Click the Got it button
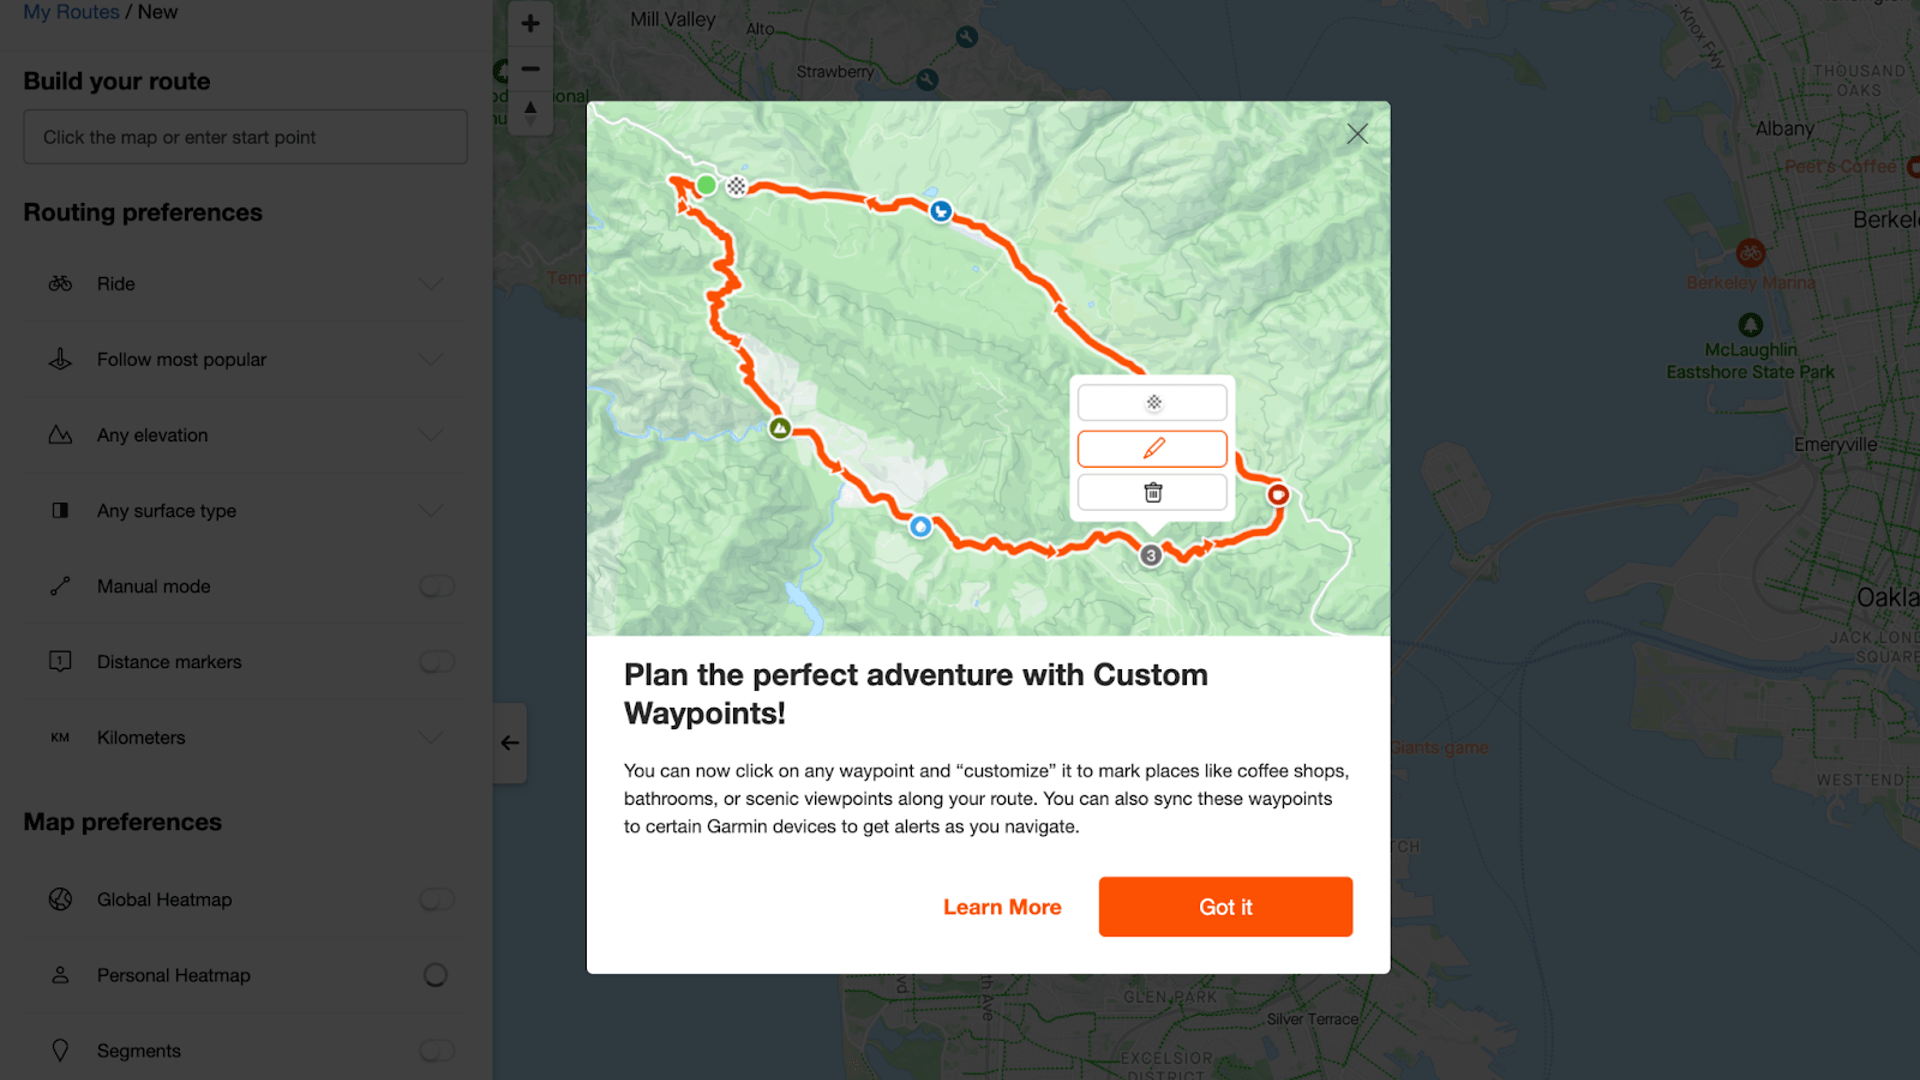 [x=1225, y=907]
